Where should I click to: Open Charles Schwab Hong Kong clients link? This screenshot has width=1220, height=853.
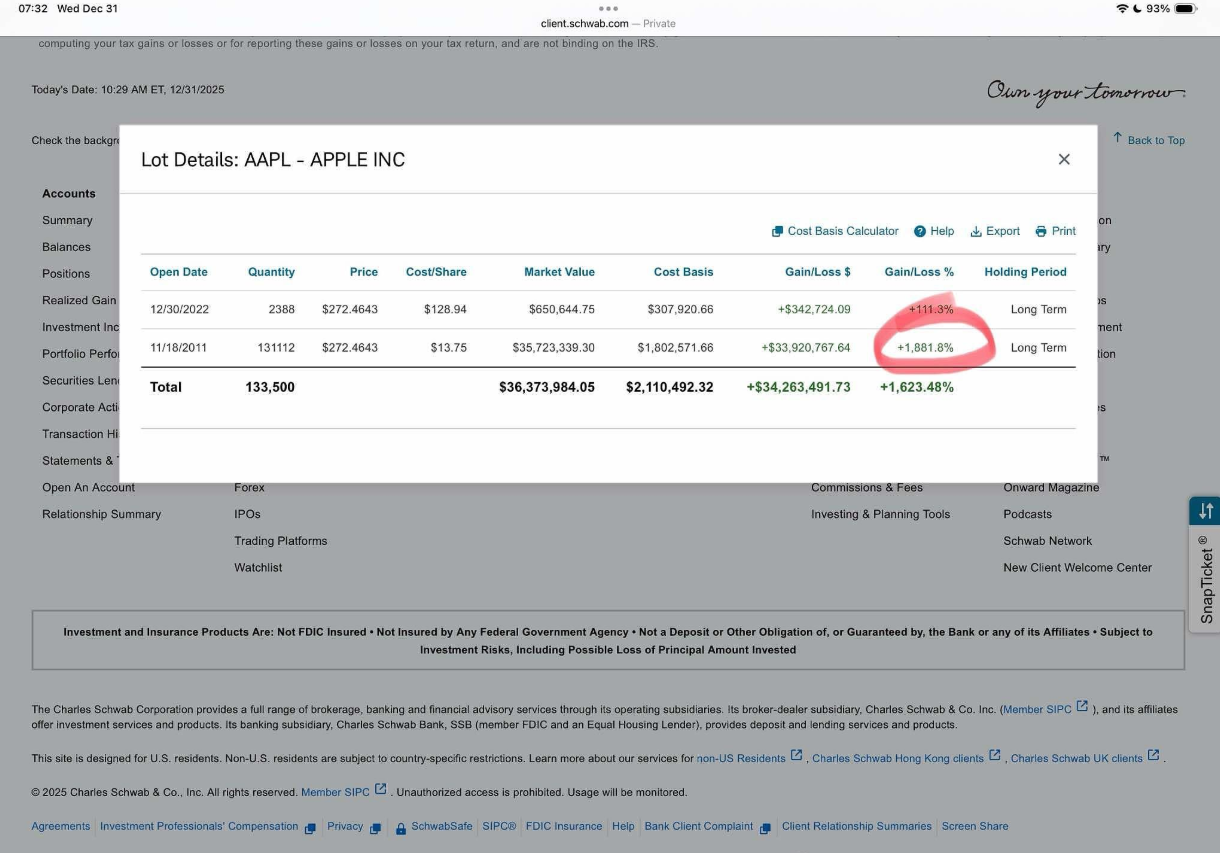click(897, 758)
